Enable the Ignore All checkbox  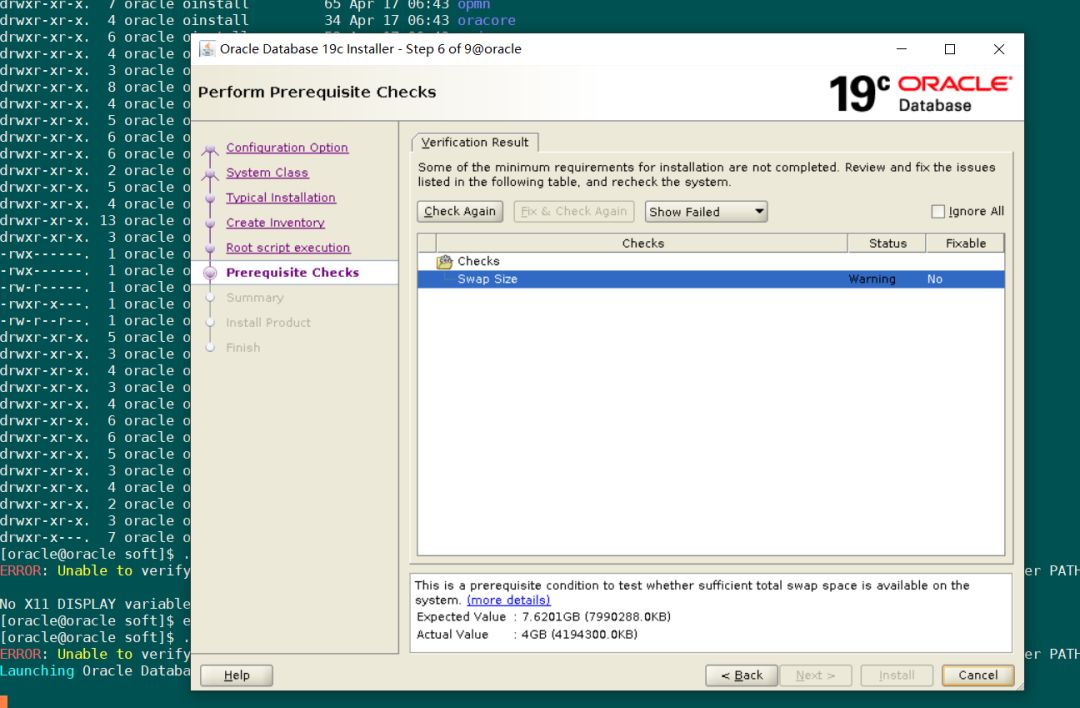(937, 211)
